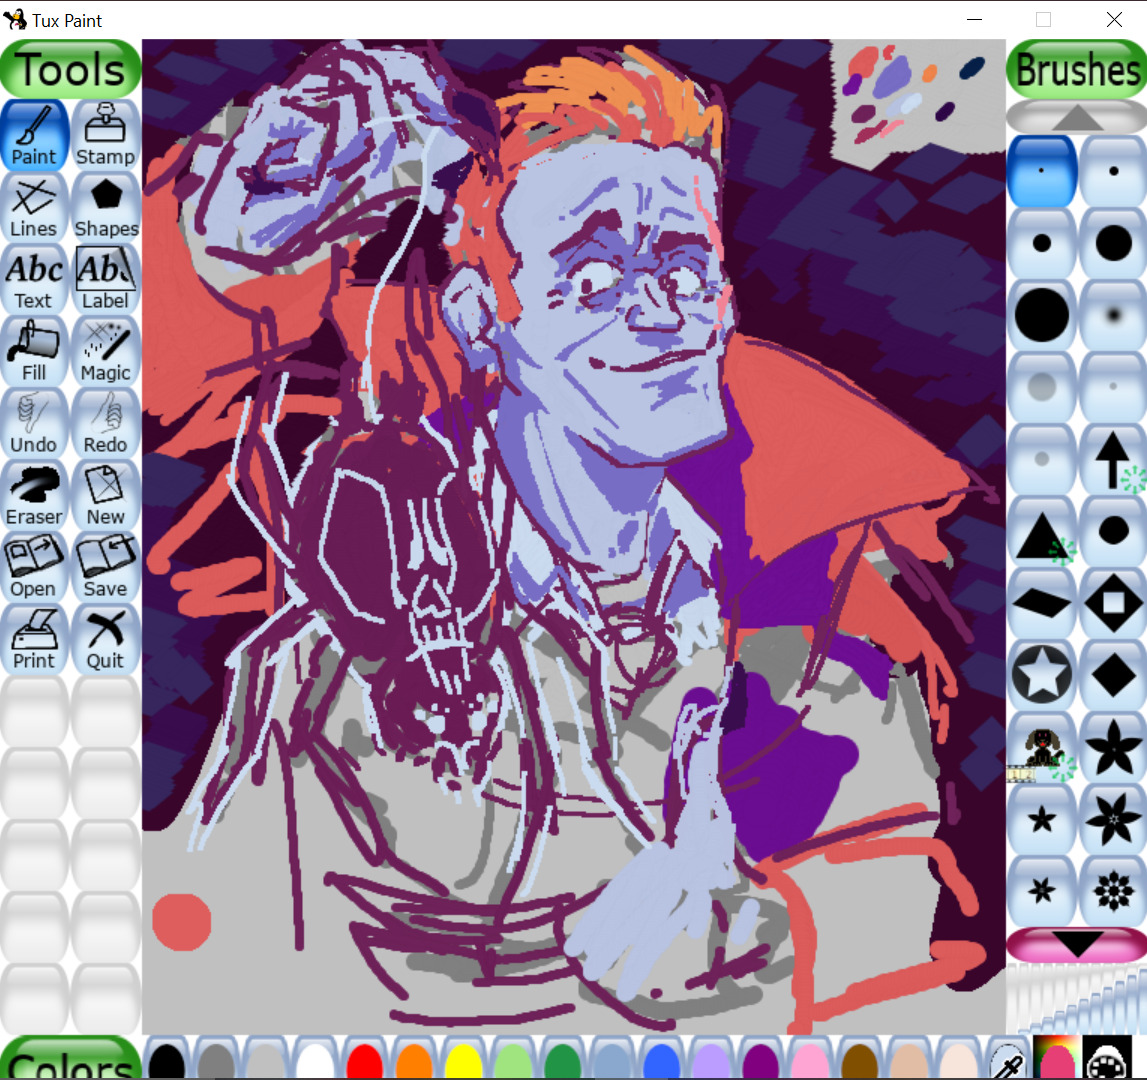The image size is (1147, 1080).
Task: Select the Stamp tool
Action: [105, 134]
